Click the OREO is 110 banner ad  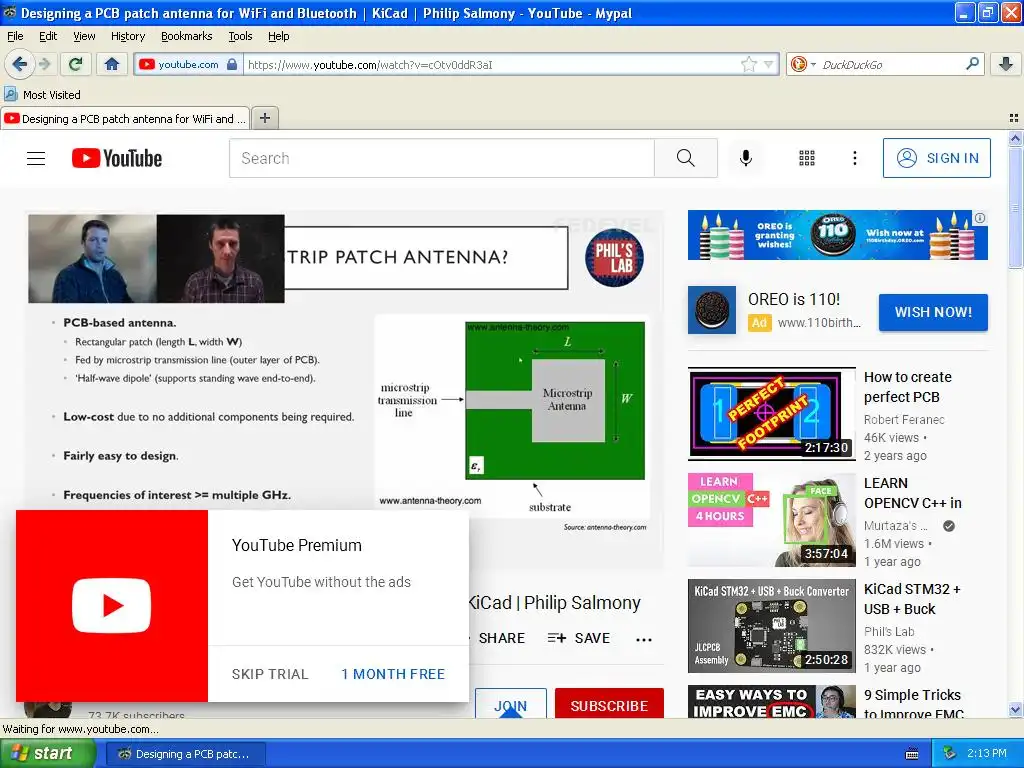pyautogui.click(x=837, y=235)
